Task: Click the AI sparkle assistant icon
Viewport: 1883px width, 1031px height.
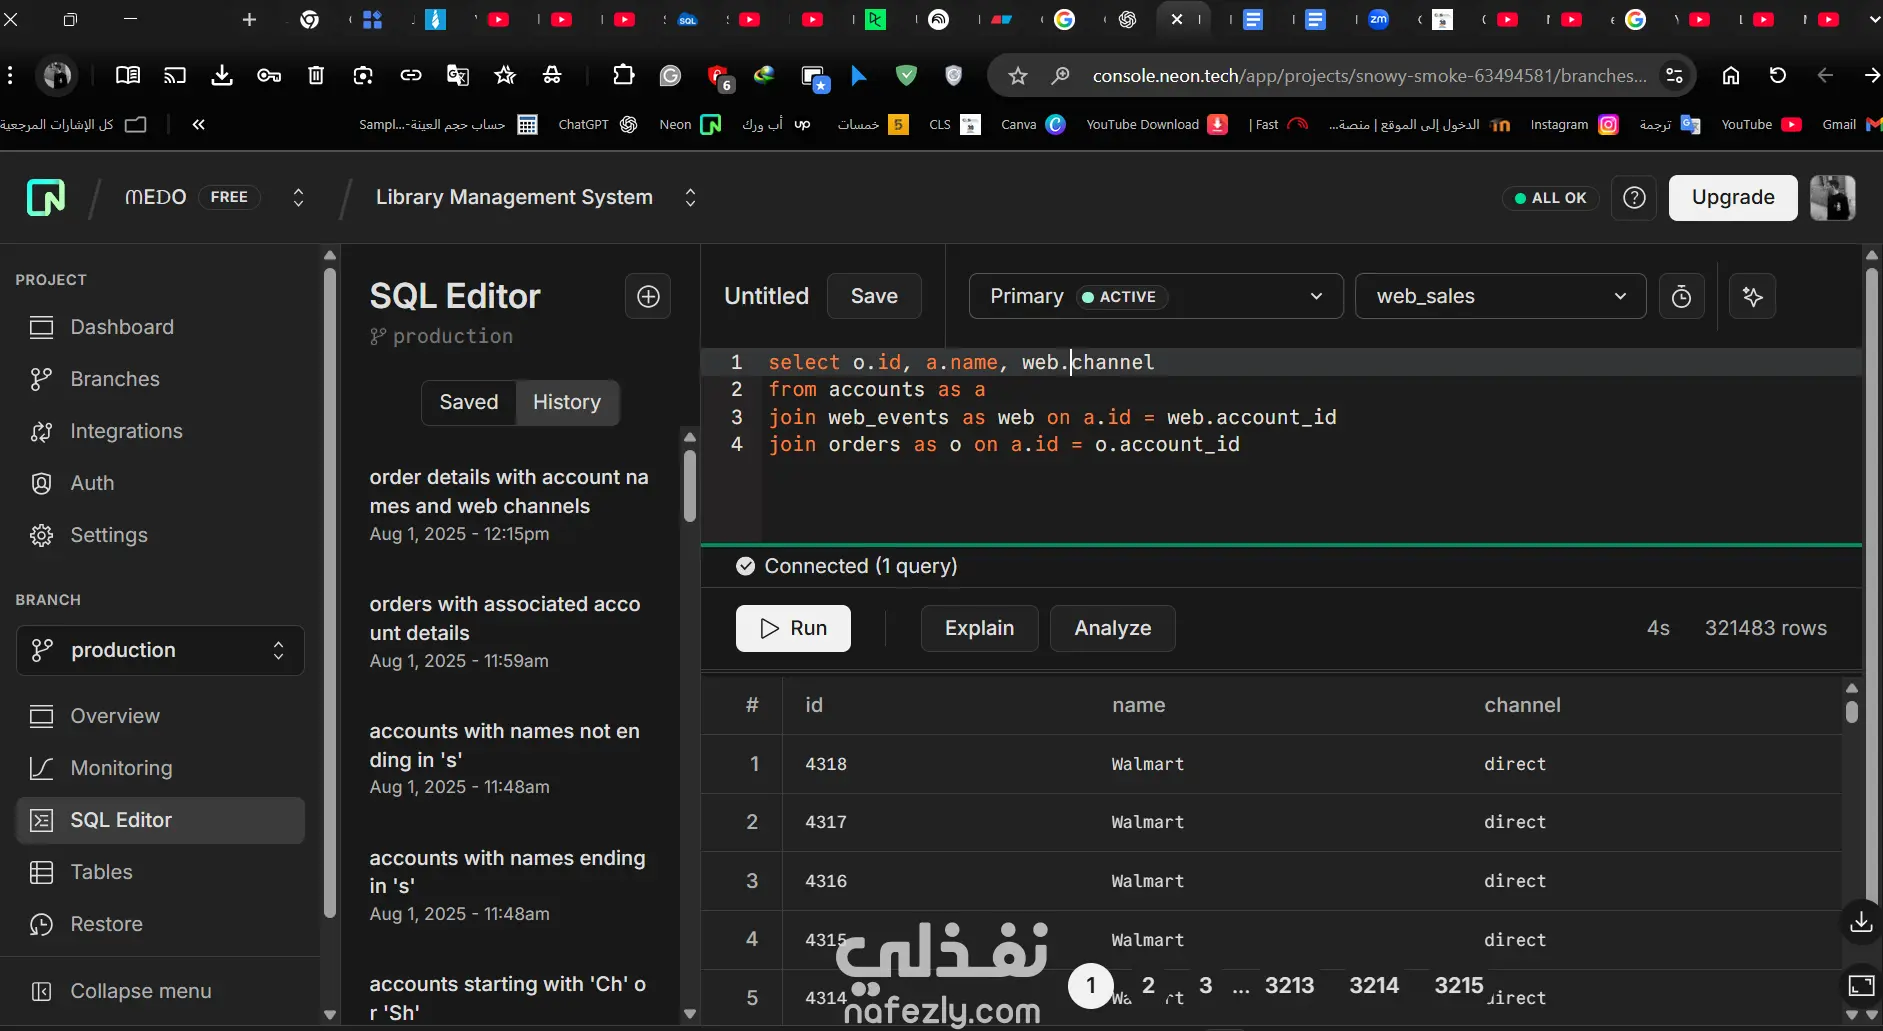Action: (x=1752, y=296)
